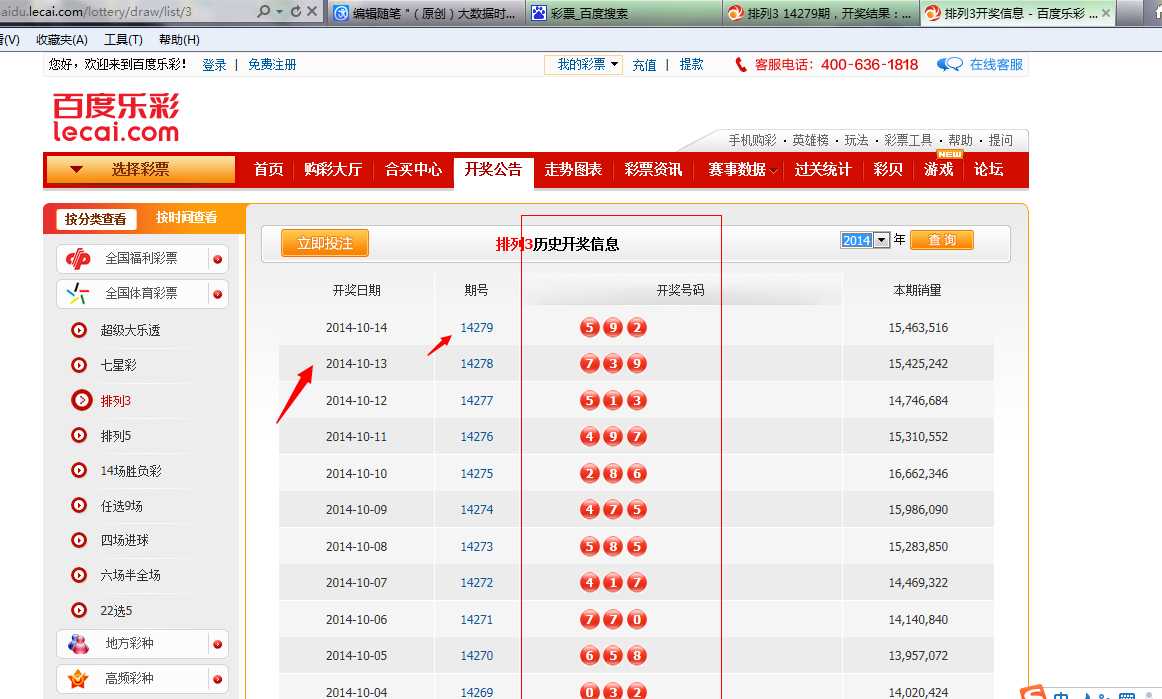Image resolution: width=1162 pixels, height=699 pixels.
Task: Open the 论坛 nav item
Action: pos(989,170)
